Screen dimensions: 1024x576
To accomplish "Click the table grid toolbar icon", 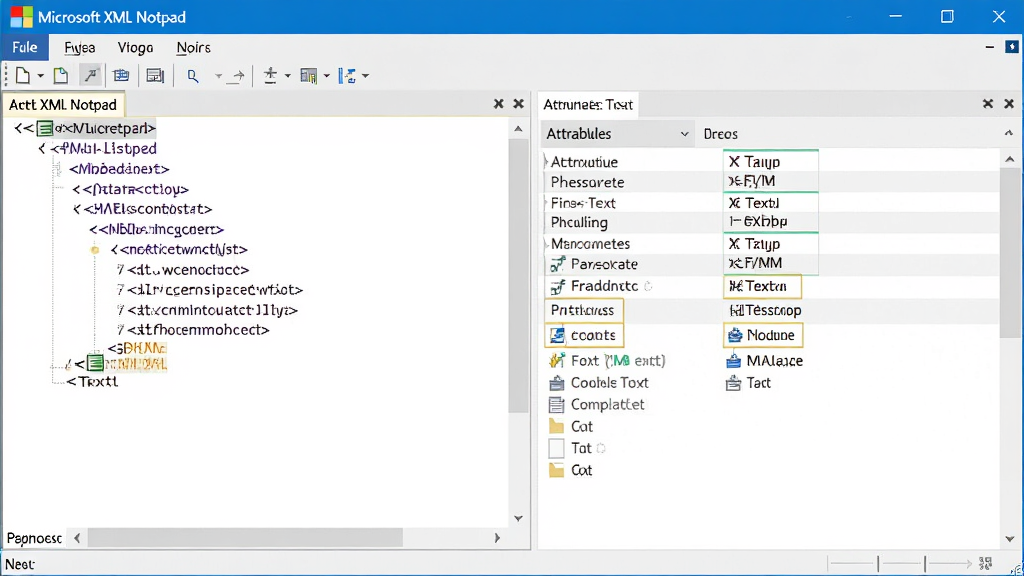I will coord(121,76).
